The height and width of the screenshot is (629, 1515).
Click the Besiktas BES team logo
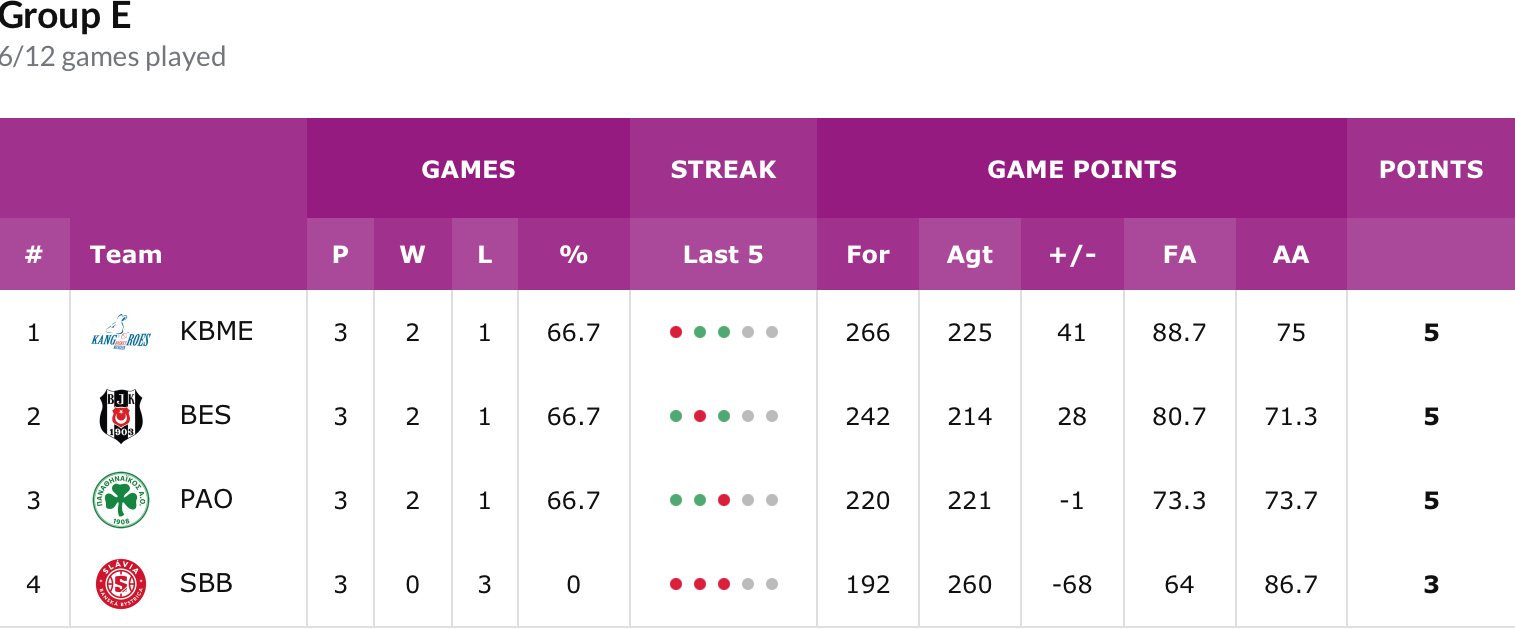120,416
